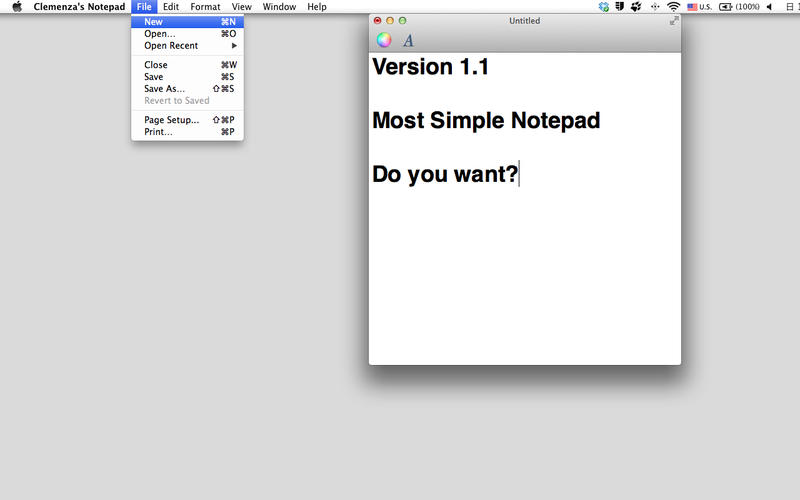This screenshot has width=800, height=500.
Task: Choose Close from the File menu
Action: tap(187, 65)
